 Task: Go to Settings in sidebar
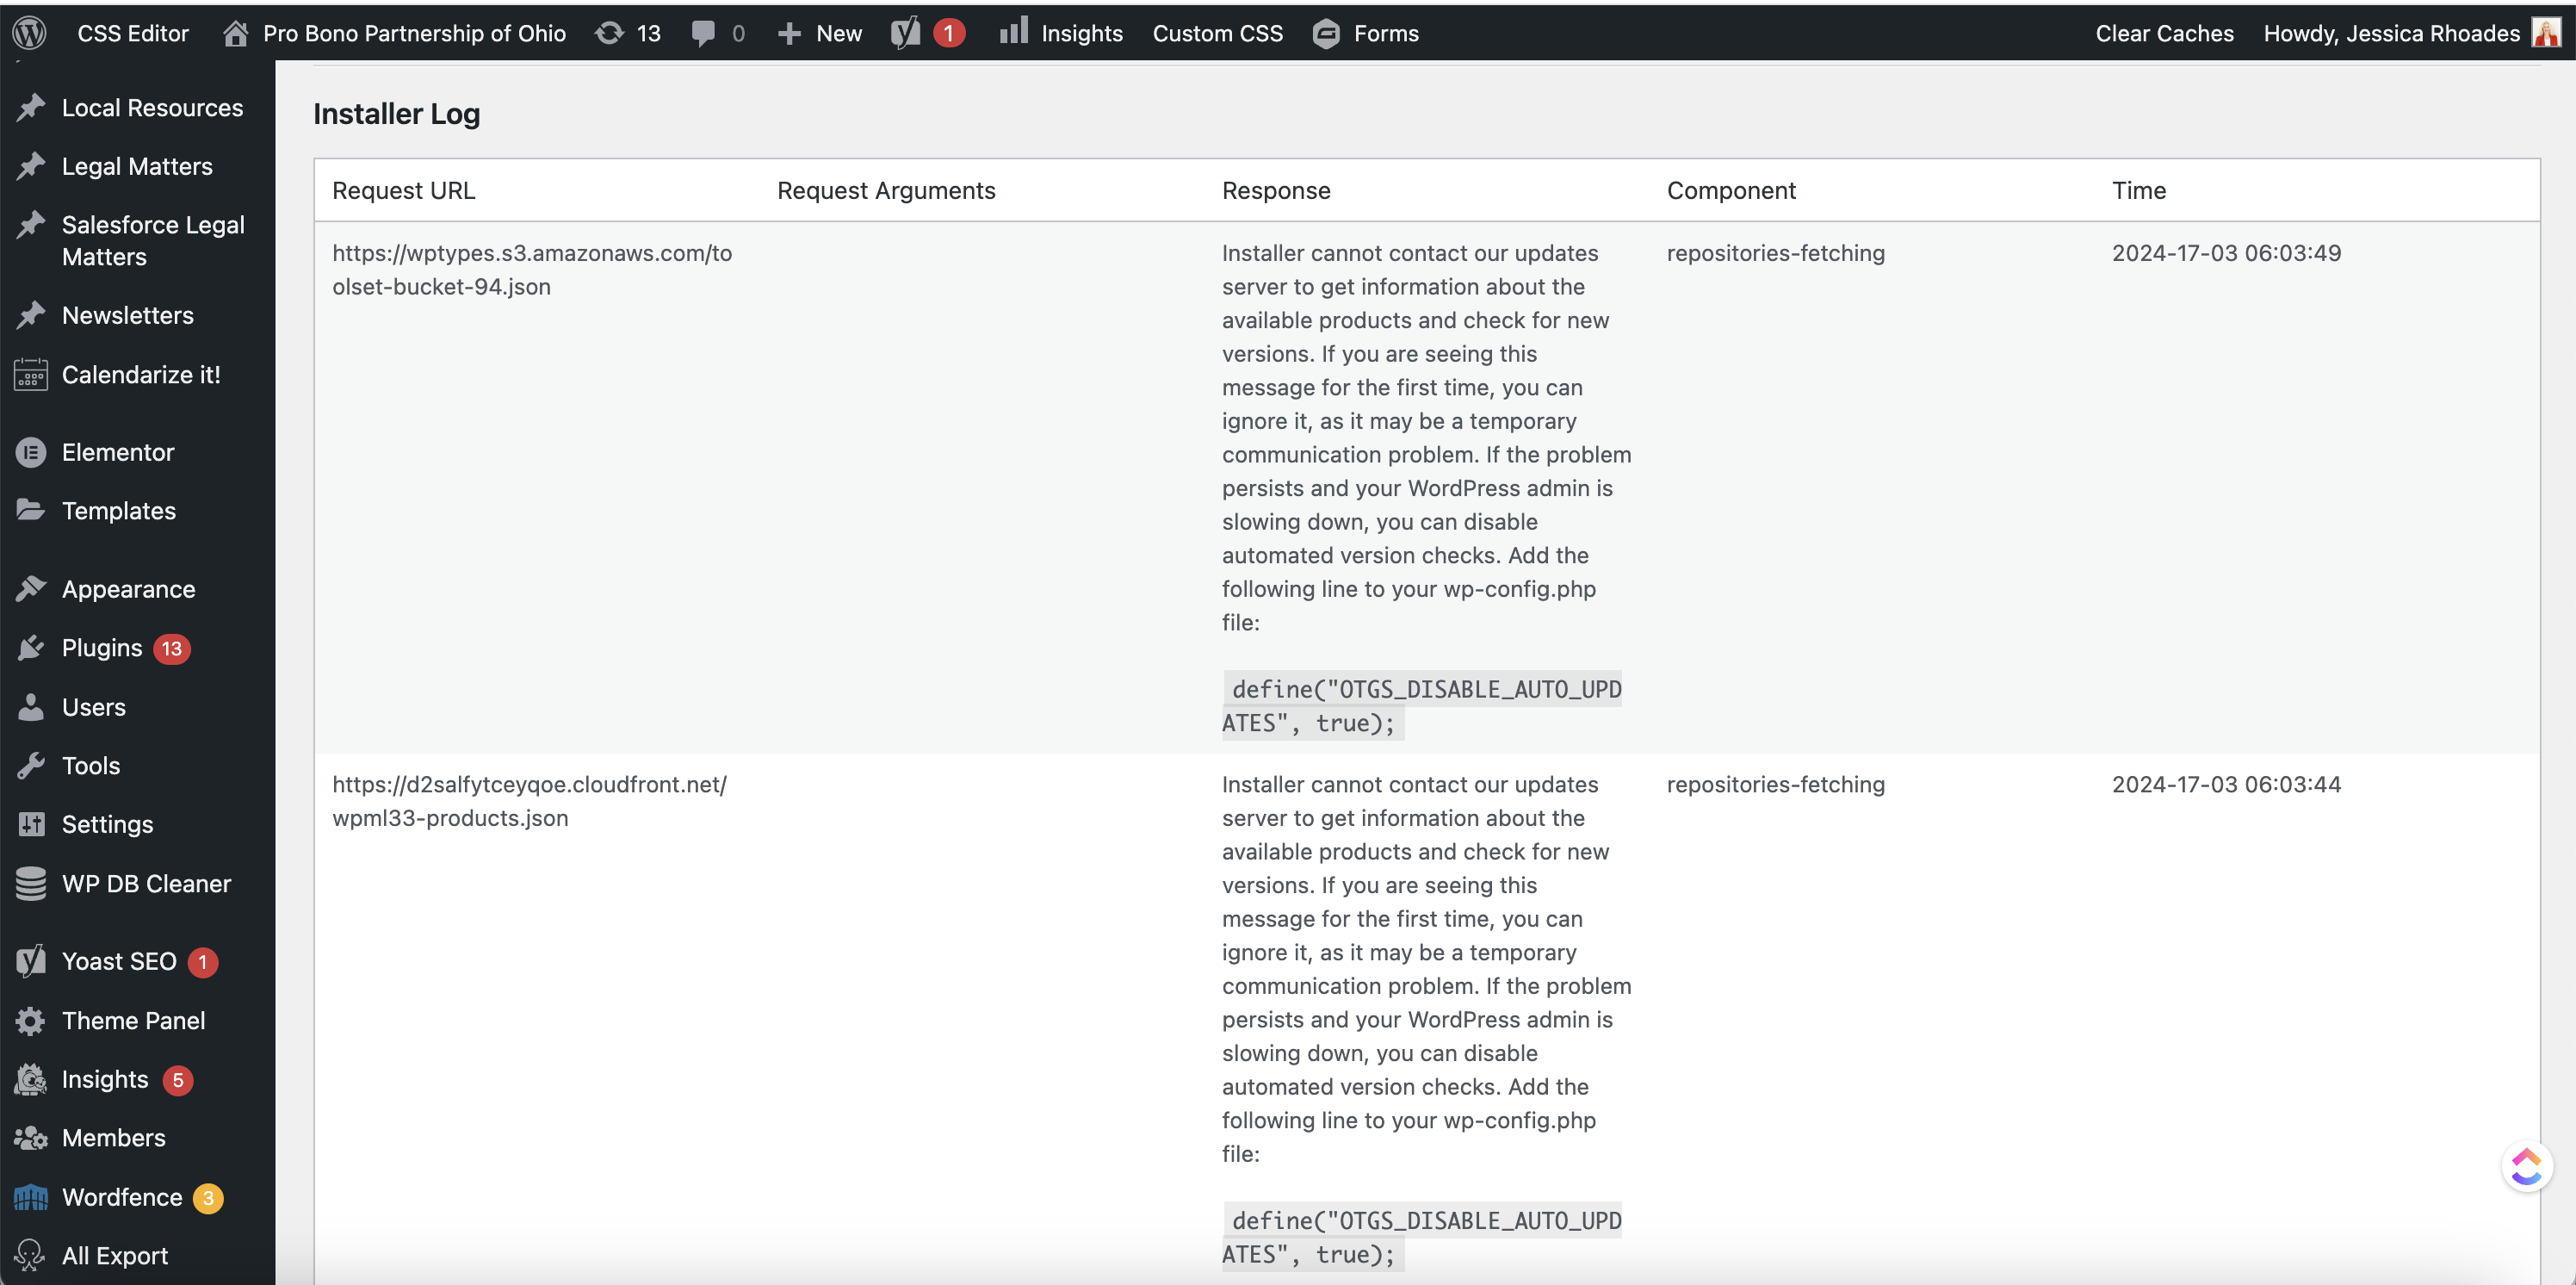(107, 825)
